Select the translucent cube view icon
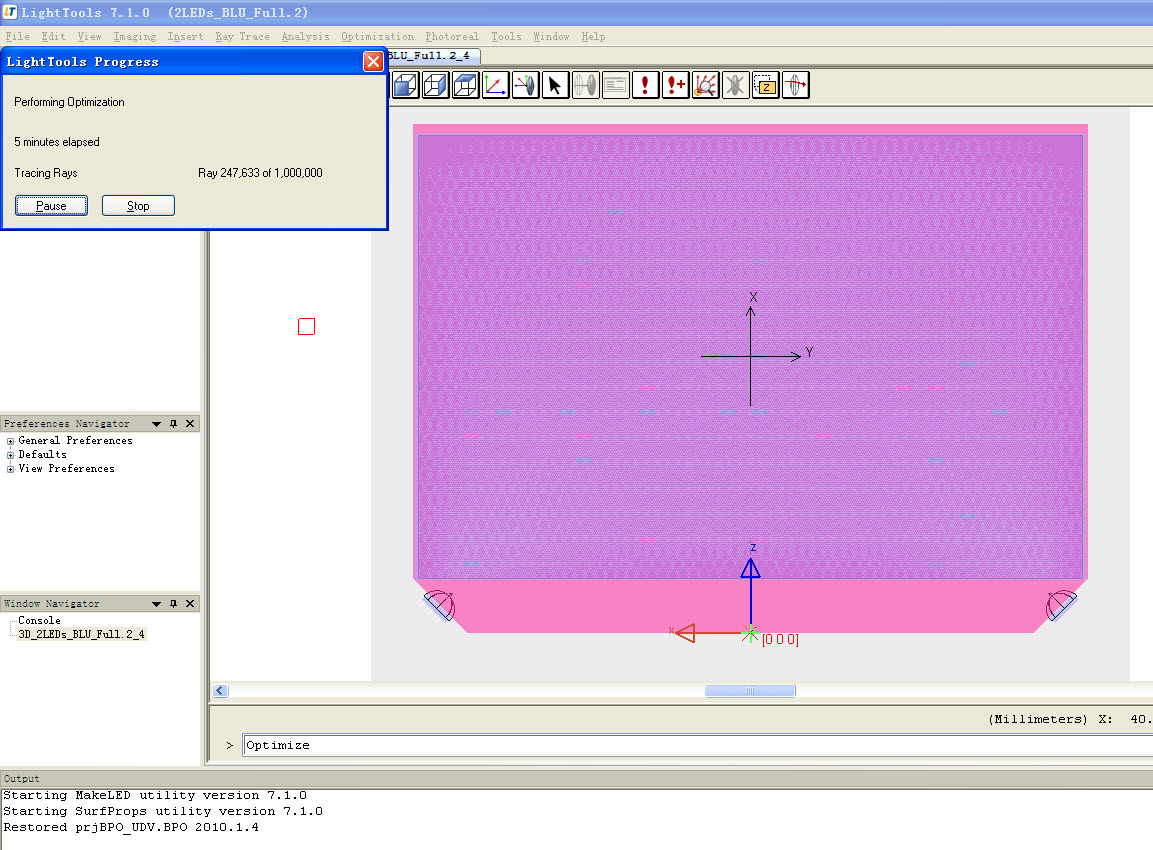 435,85
